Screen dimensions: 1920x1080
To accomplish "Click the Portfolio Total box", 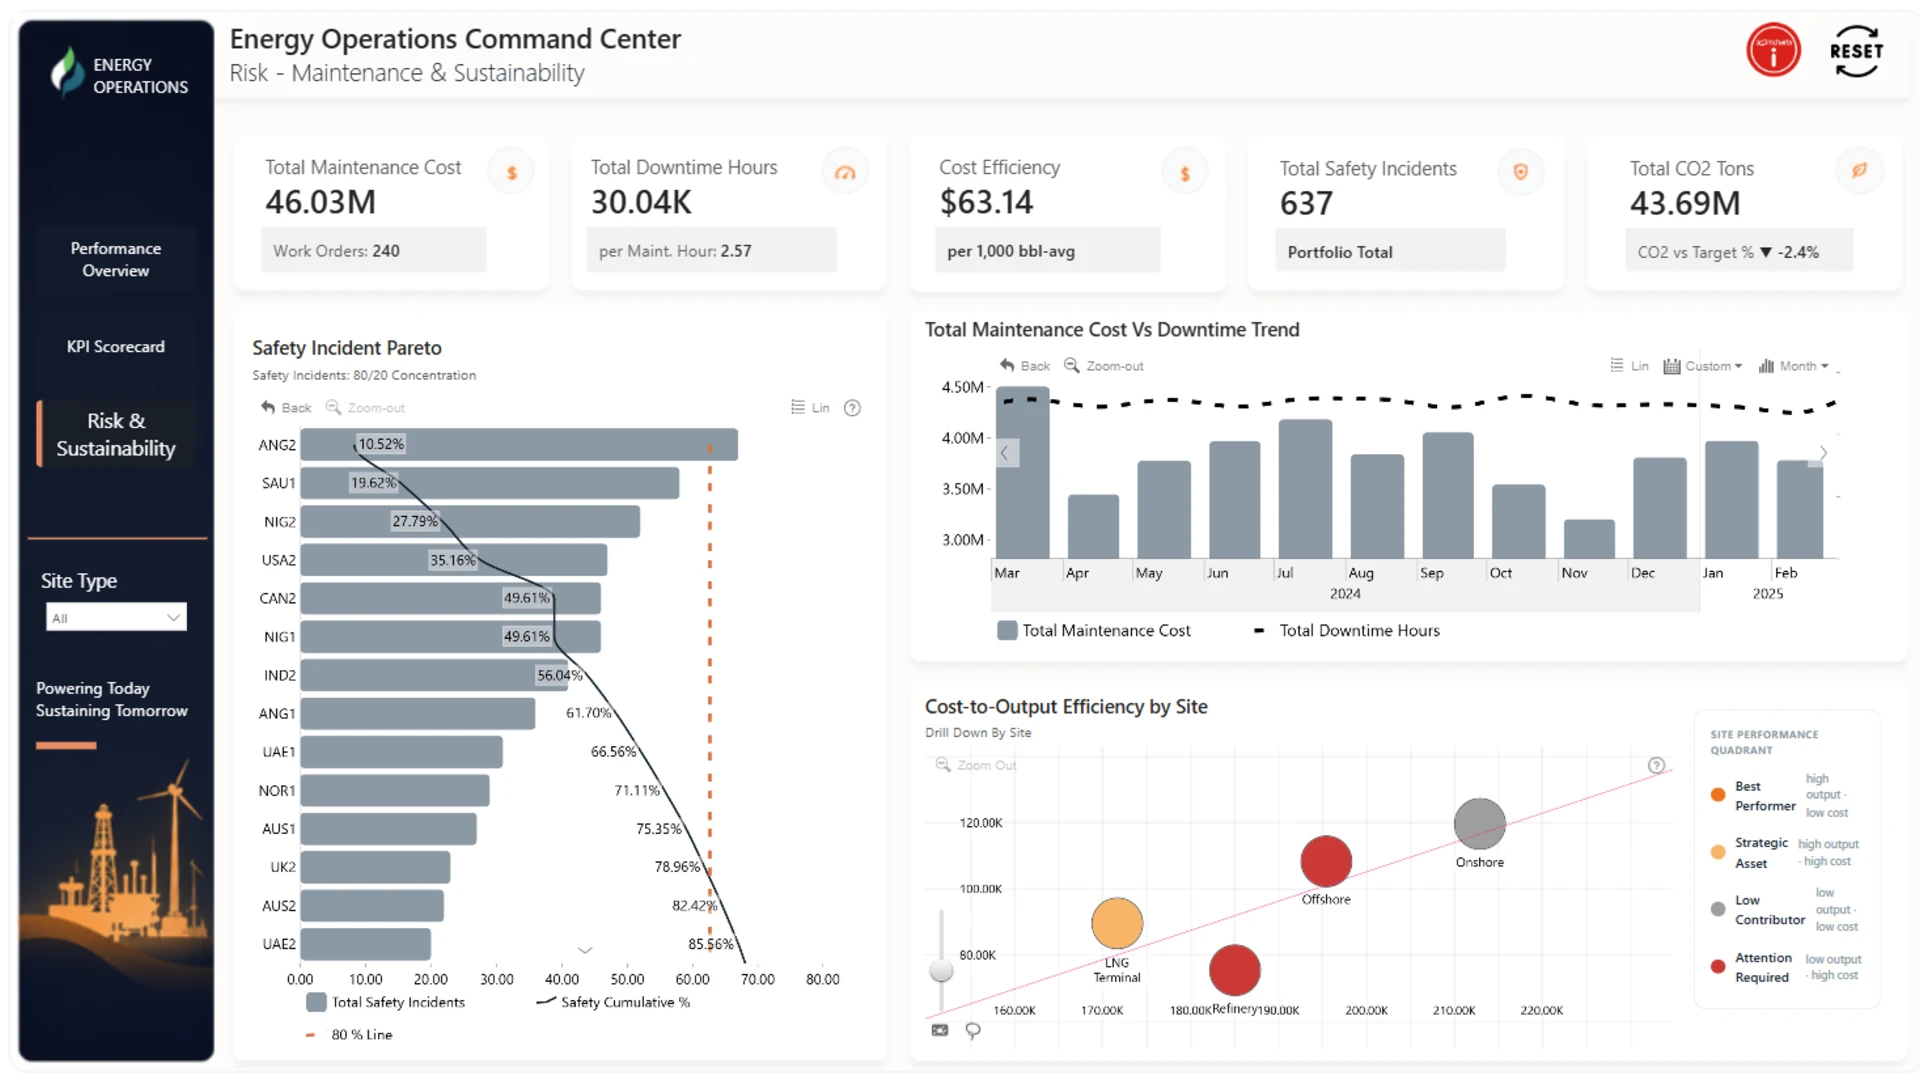I will click(1390, 251).
